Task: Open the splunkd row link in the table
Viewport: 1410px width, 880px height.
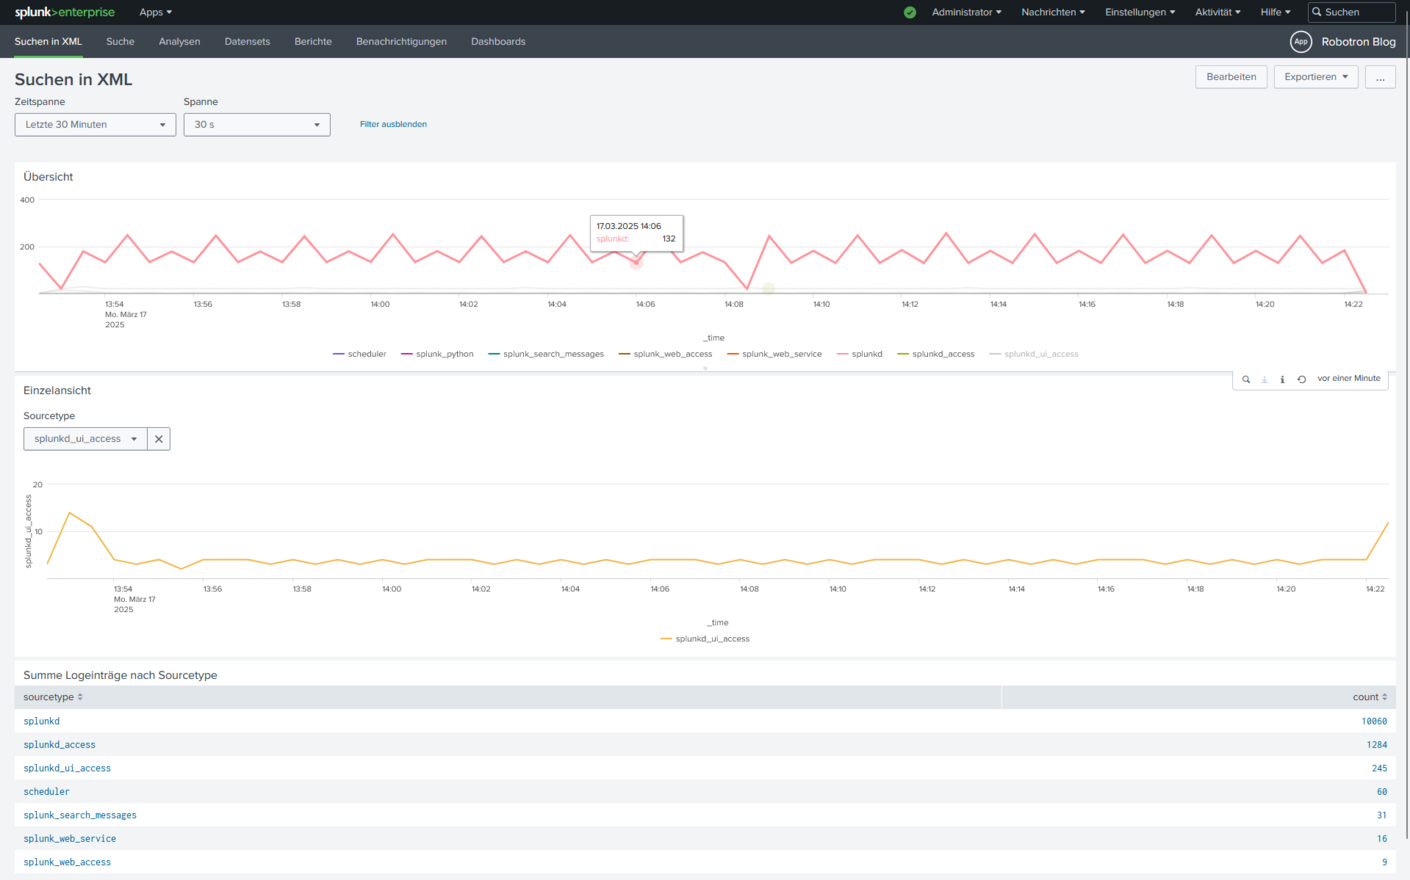Action: point(42,721)
